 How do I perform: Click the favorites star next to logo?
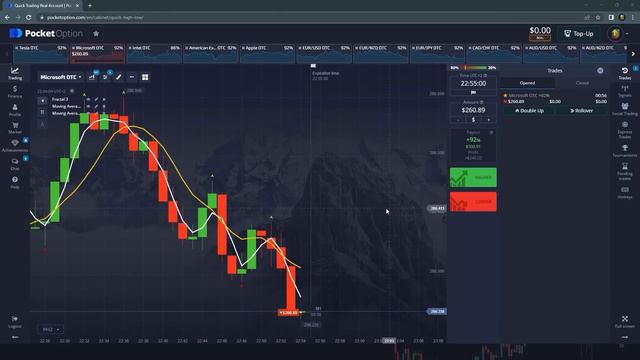click(96, 33)
